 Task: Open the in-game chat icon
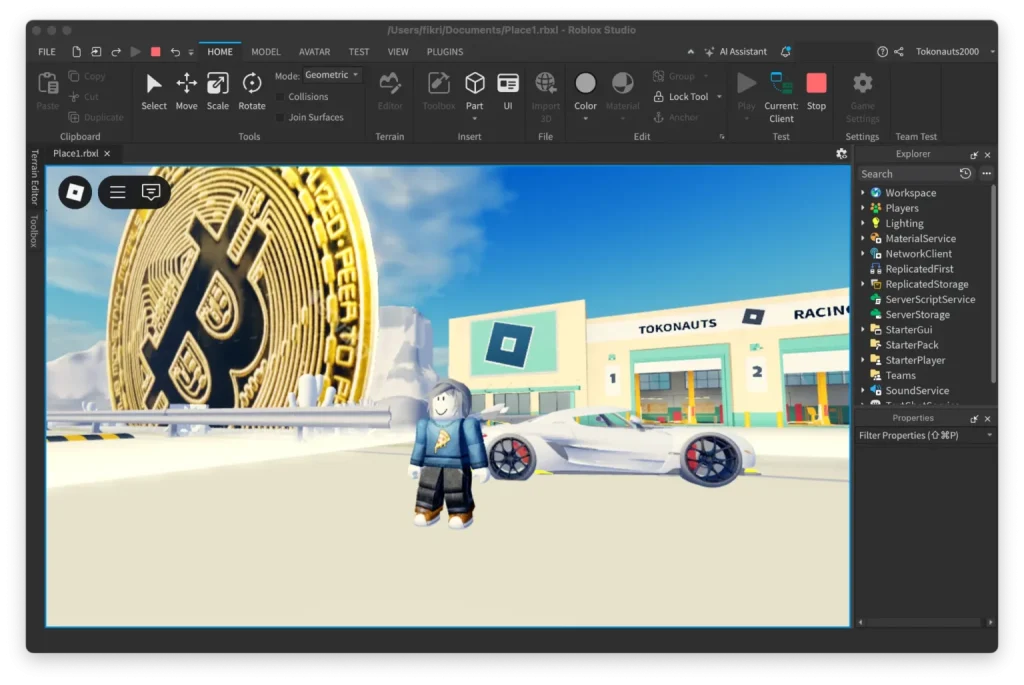coord(151,192)
